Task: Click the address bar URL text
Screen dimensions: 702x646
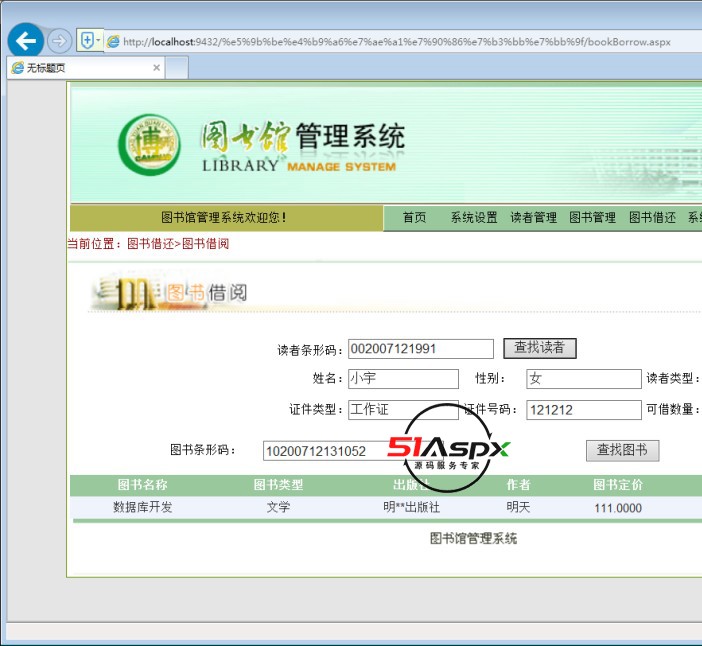Action: (x=397, y=42)
